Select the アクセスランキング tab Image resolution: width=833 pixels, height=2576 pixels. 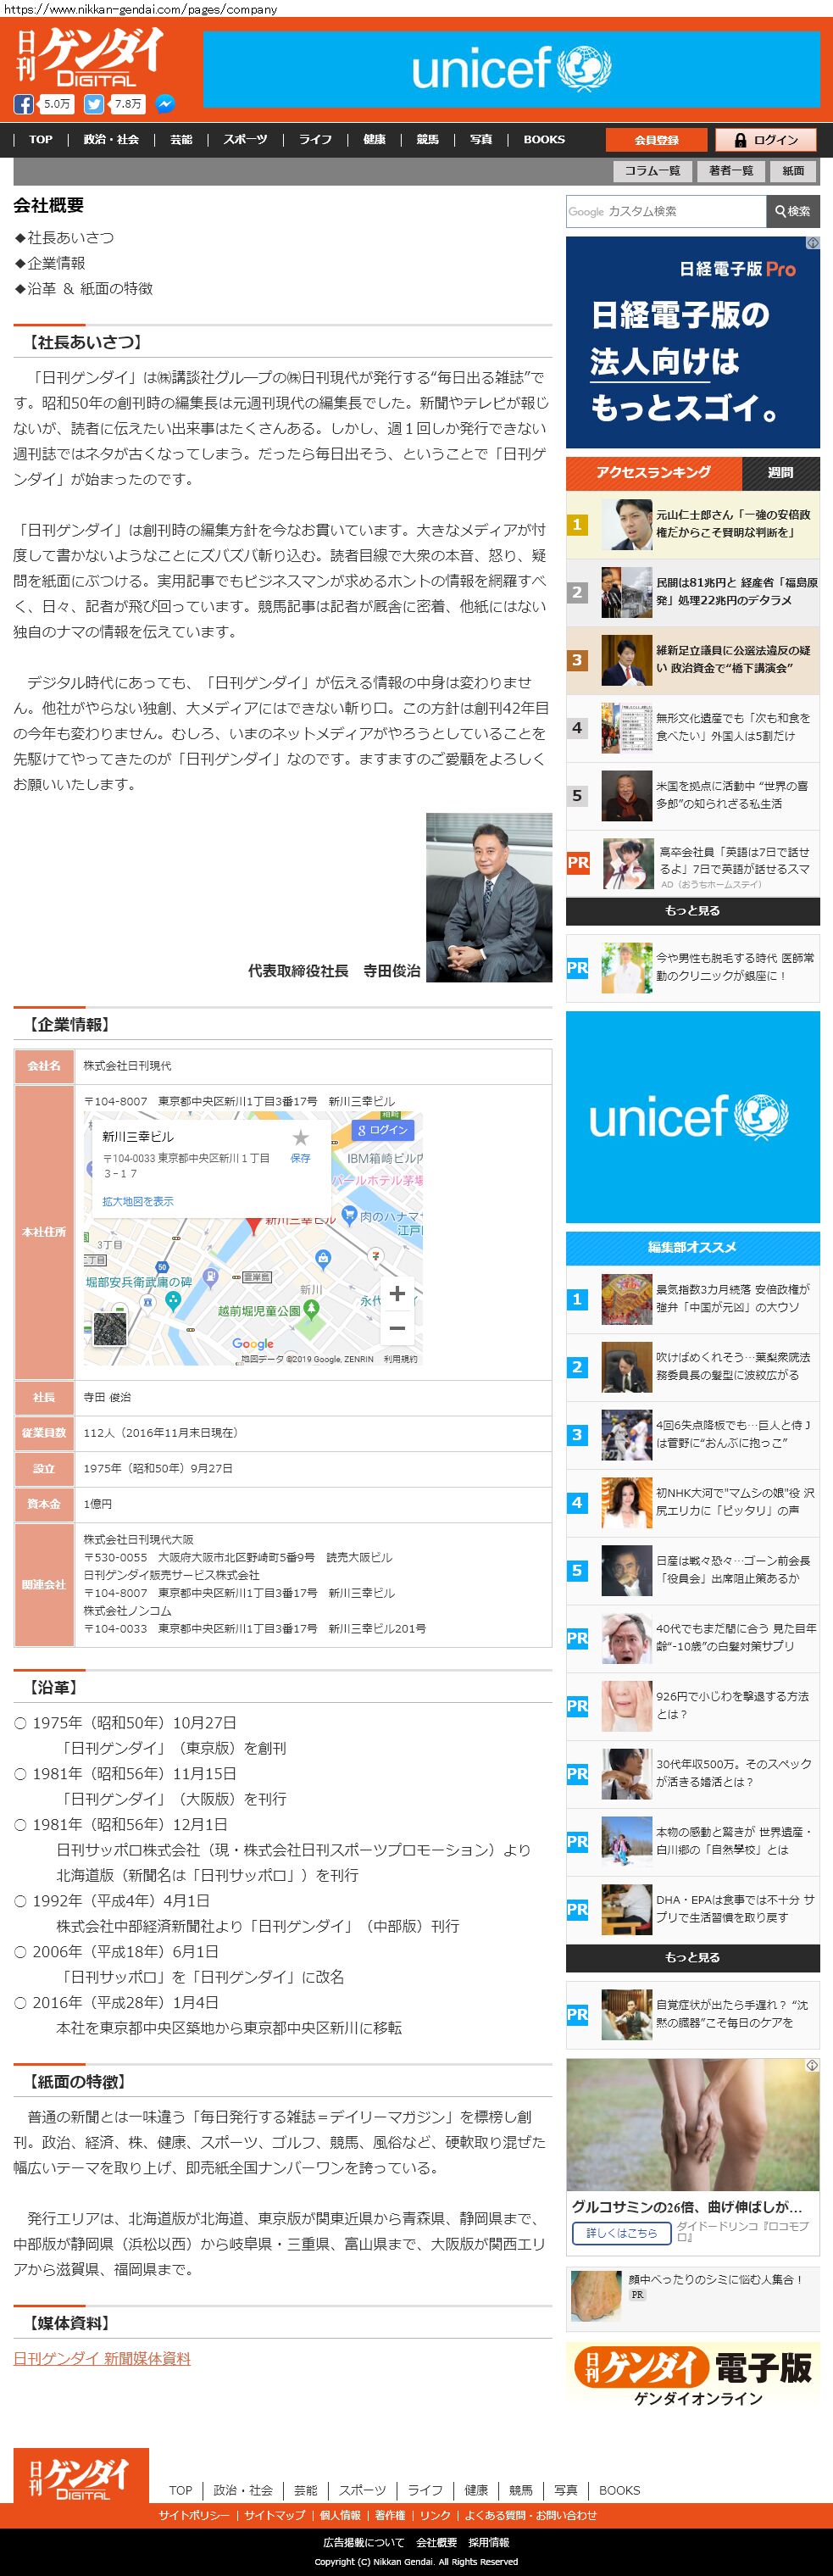pos(654,472)
